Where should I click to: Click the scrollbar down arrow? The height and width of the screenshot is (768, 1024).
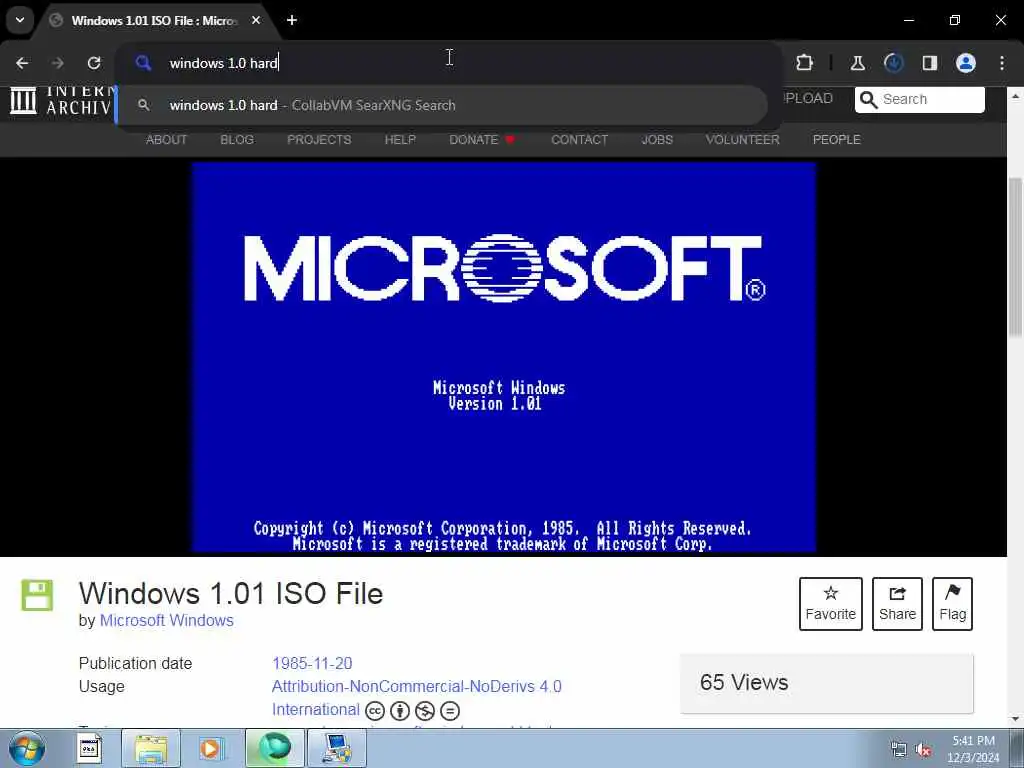point(1016,719)
